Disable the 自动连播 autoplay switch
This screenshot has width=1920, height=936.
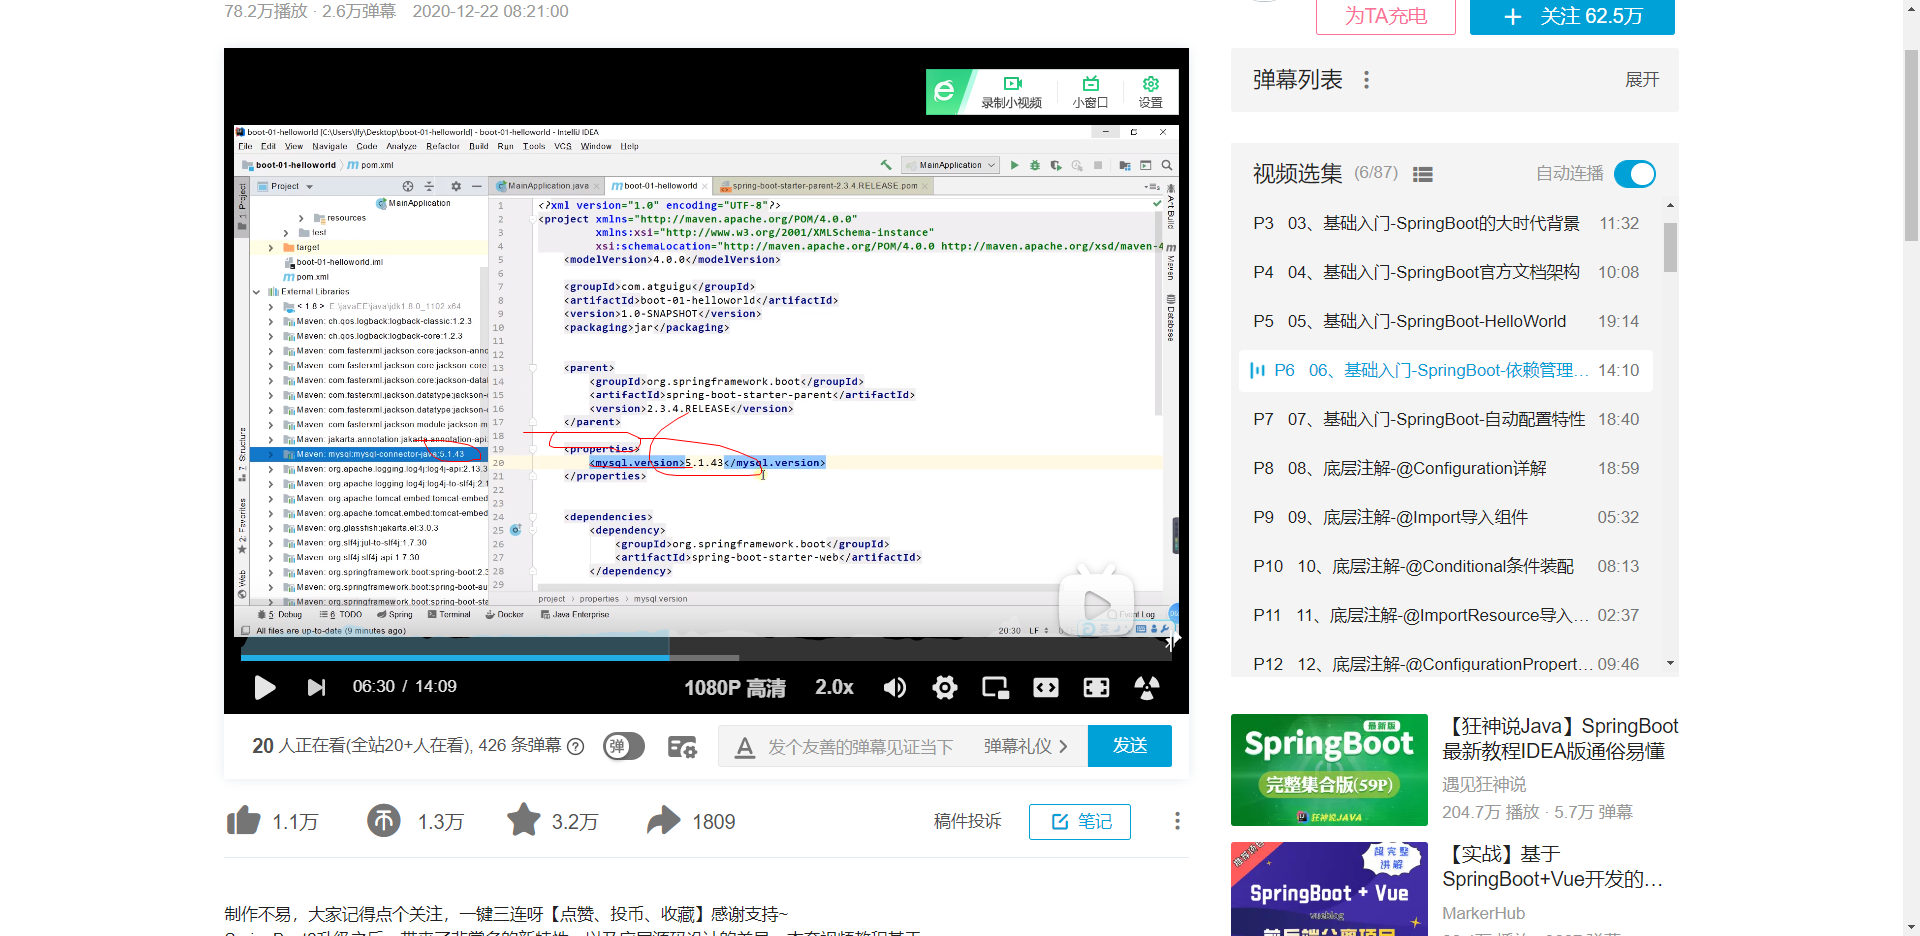point(1635,174)
